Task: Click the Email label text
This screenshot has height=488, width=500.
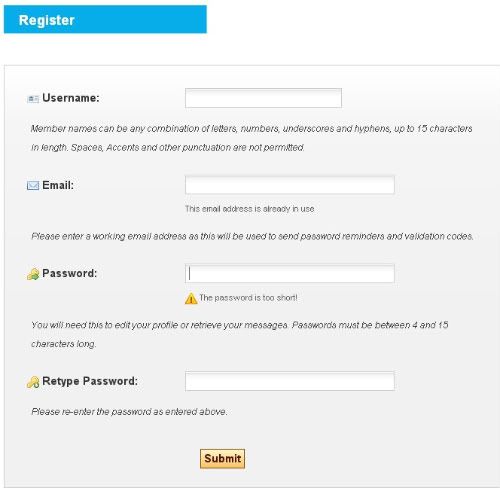Action: click(58, 185)
